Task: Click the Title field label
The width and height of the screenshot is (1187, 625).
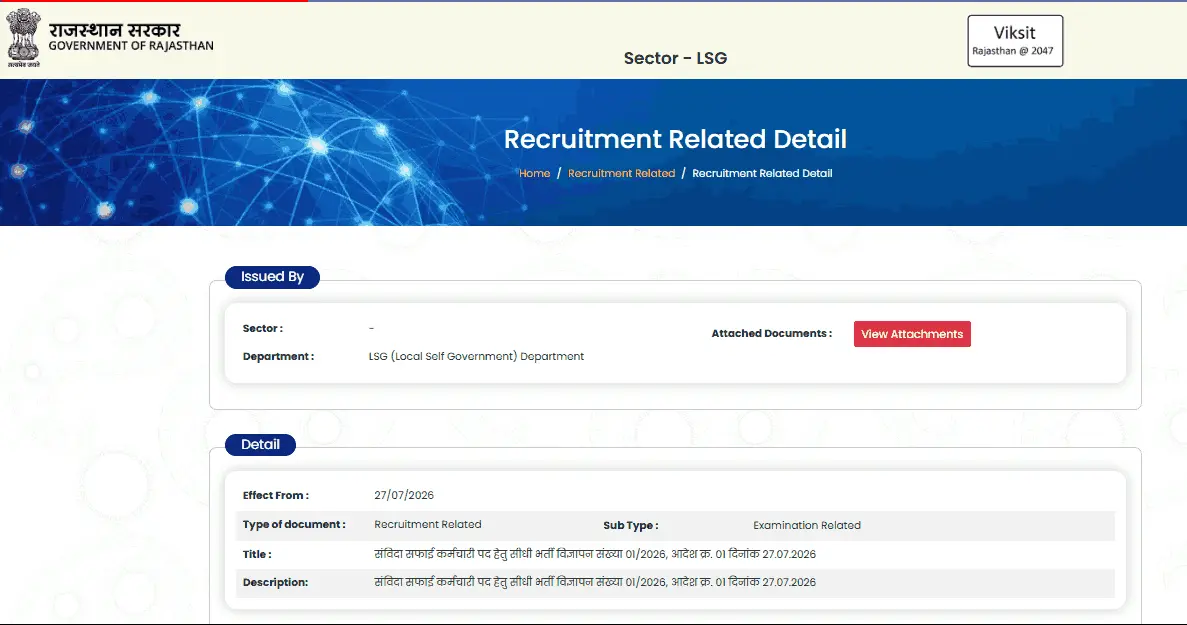Action: (257, 555)
